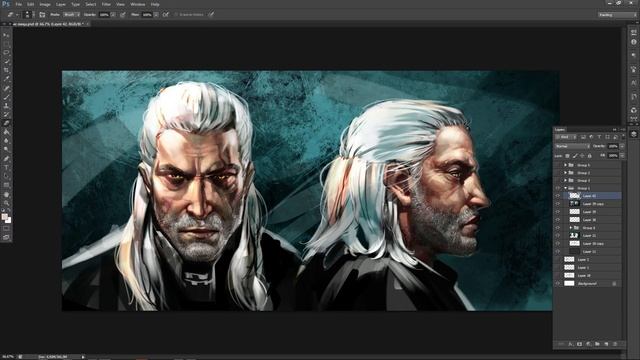Select the Rectangle shape tool
Image resolution: width=640 pixels, height=360 pixels.
6,185
